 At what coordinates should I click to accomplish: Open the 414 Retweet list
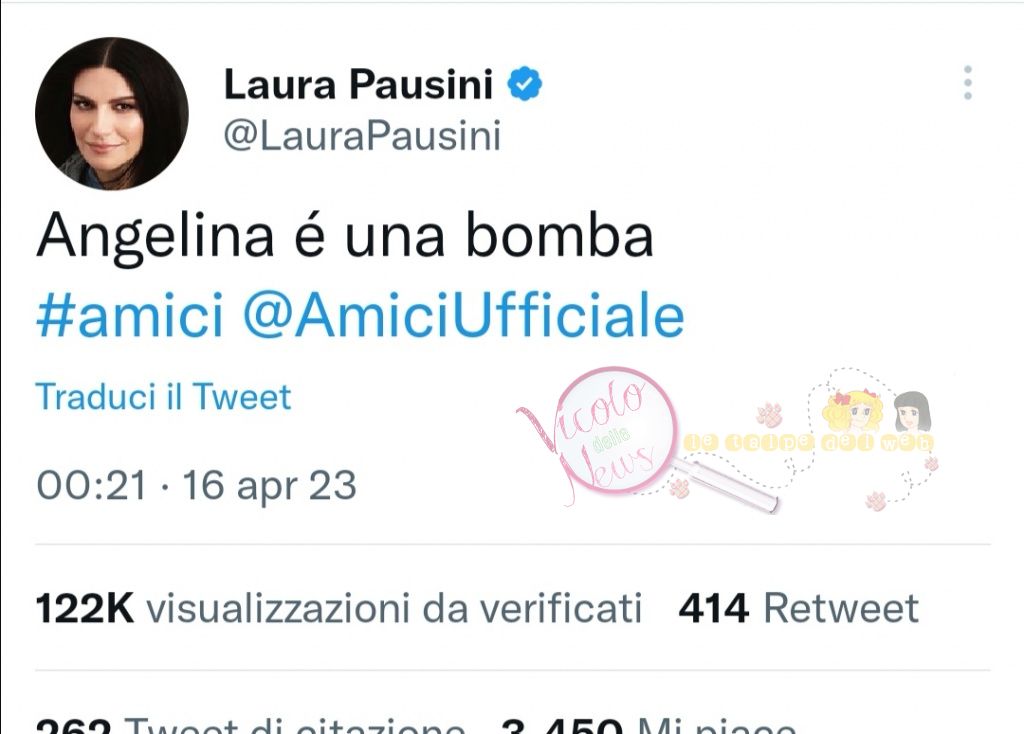[x=798, y=609]
